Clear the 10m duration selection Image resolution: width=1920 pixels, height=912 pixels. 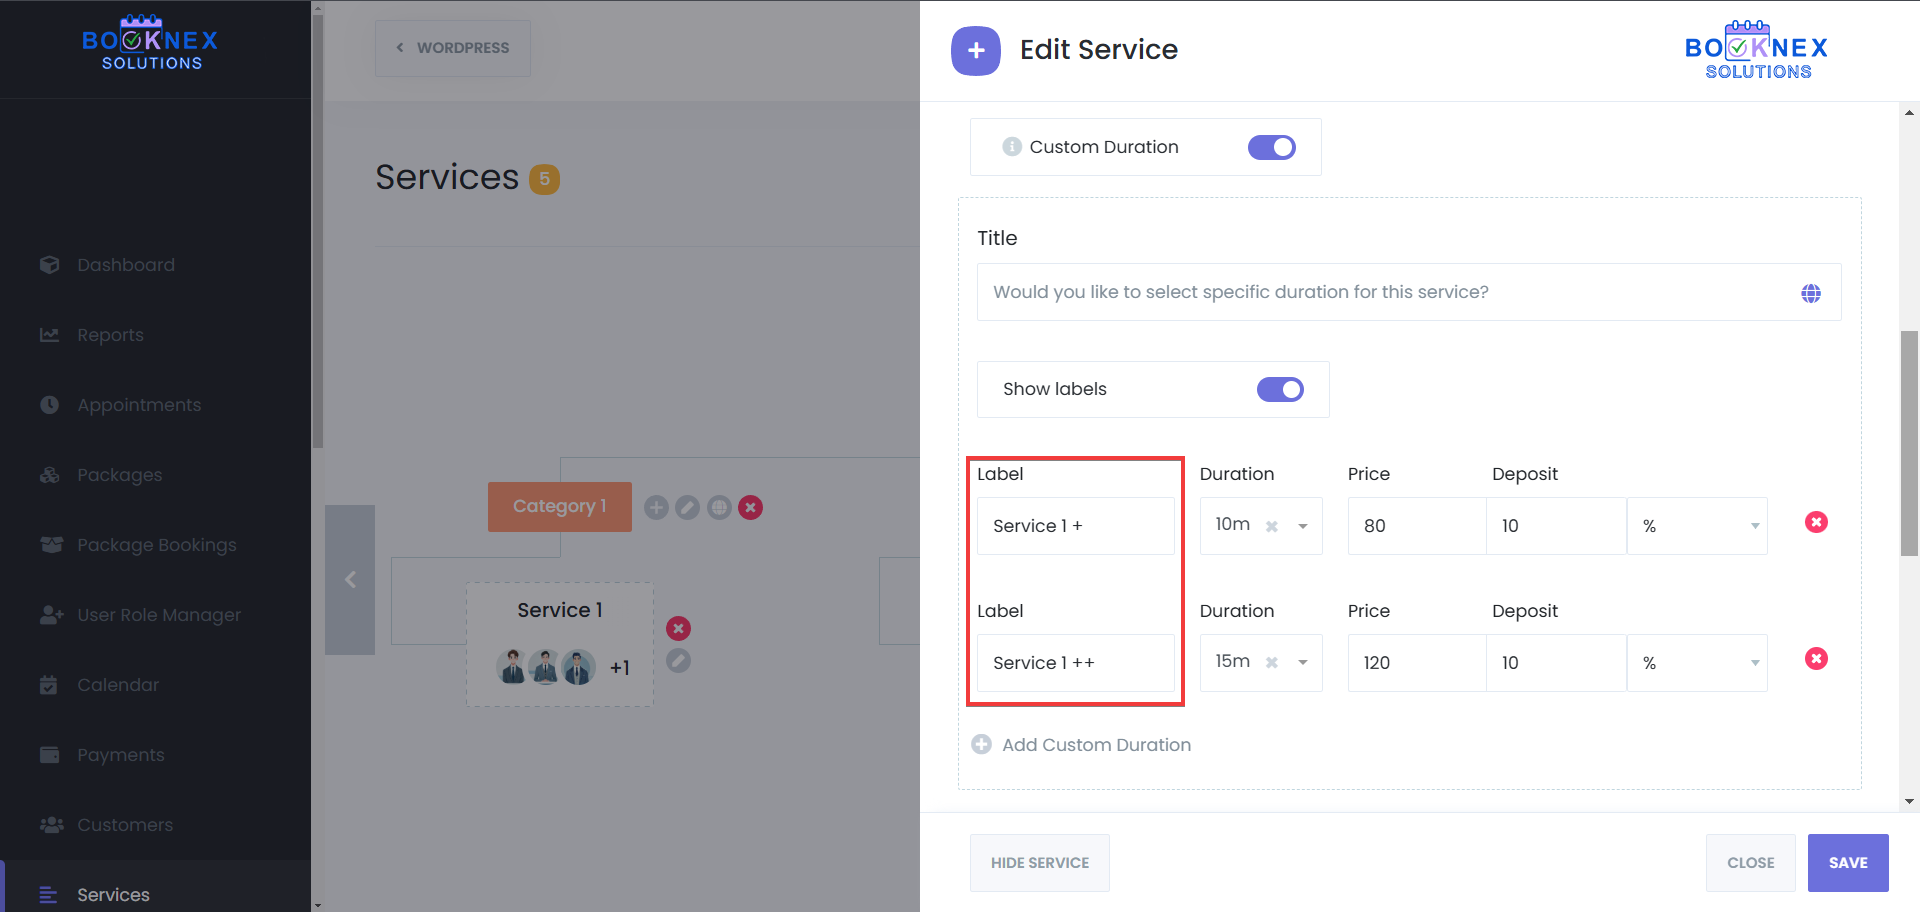[1271, 526]
